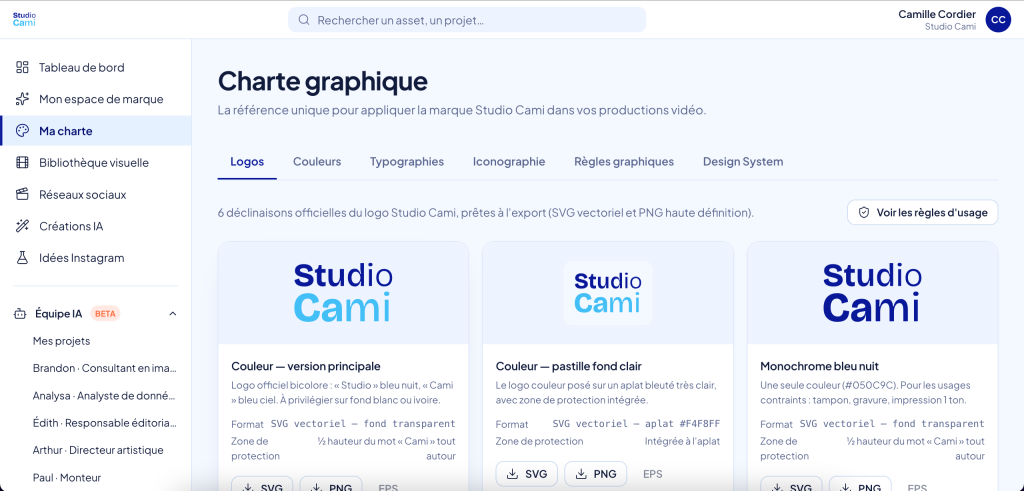Download PNG of pastille fond clair logo
The width and height of the screenshot is (1024, 491).
click(x=596, y=474)
